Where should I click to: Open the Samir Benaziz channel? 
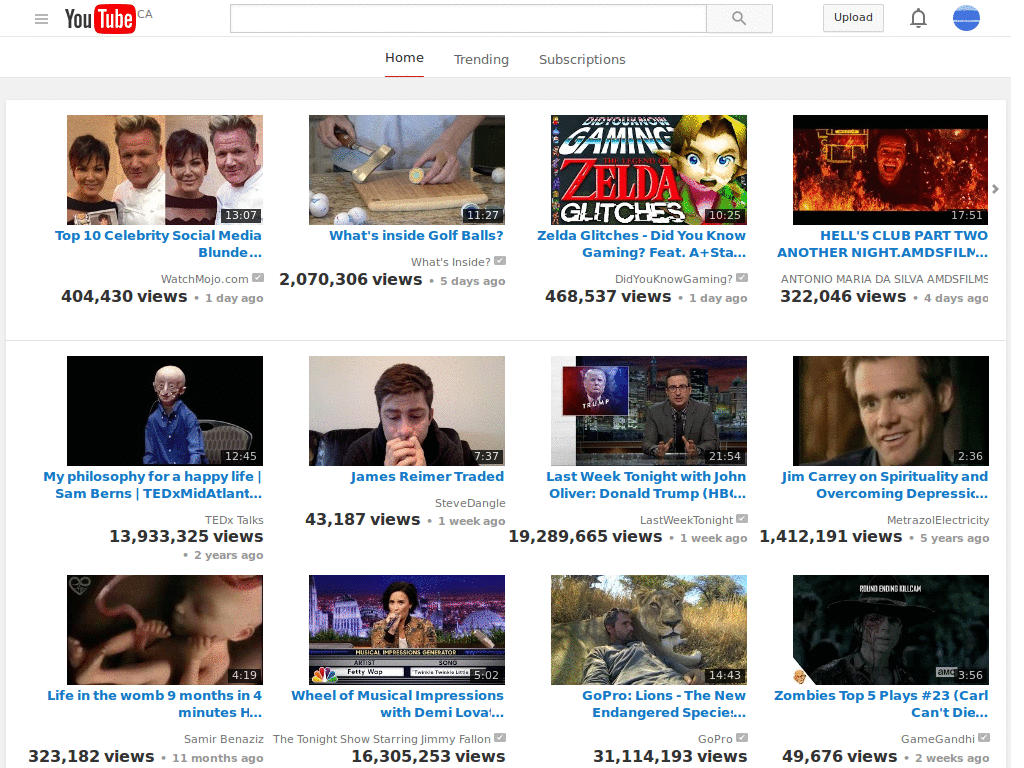(x=223, y=739)
